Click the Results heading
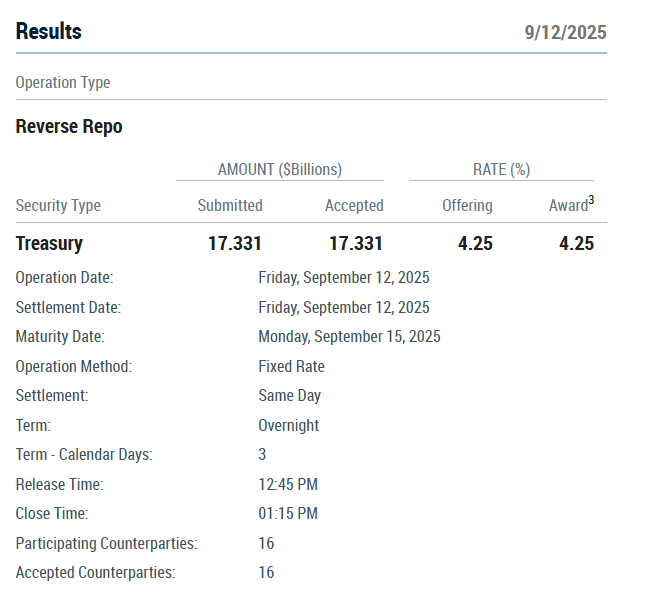This screenshot has width=655, height=615. point(48,31)
